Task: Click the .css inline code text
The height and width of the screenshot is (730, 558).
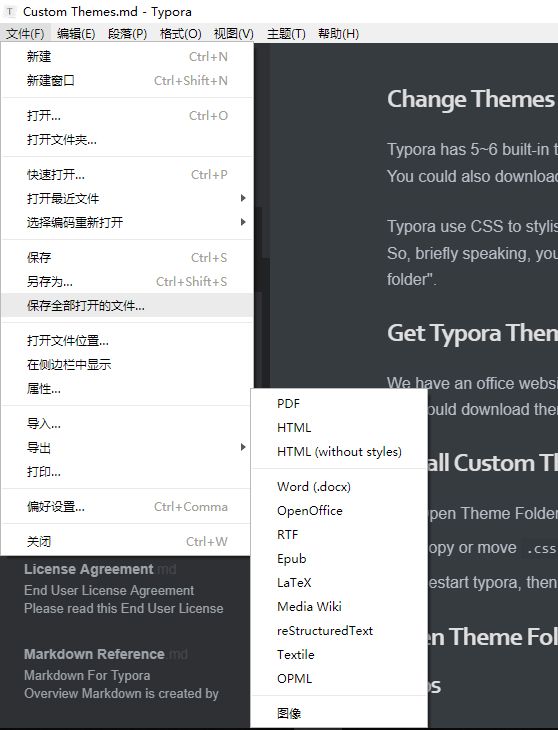Action: [541, 548]
